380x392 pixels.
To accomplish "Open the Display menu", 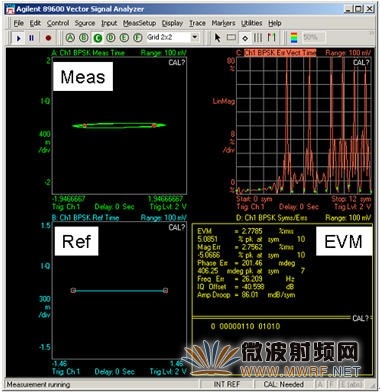I will click(x=172, y=23).
